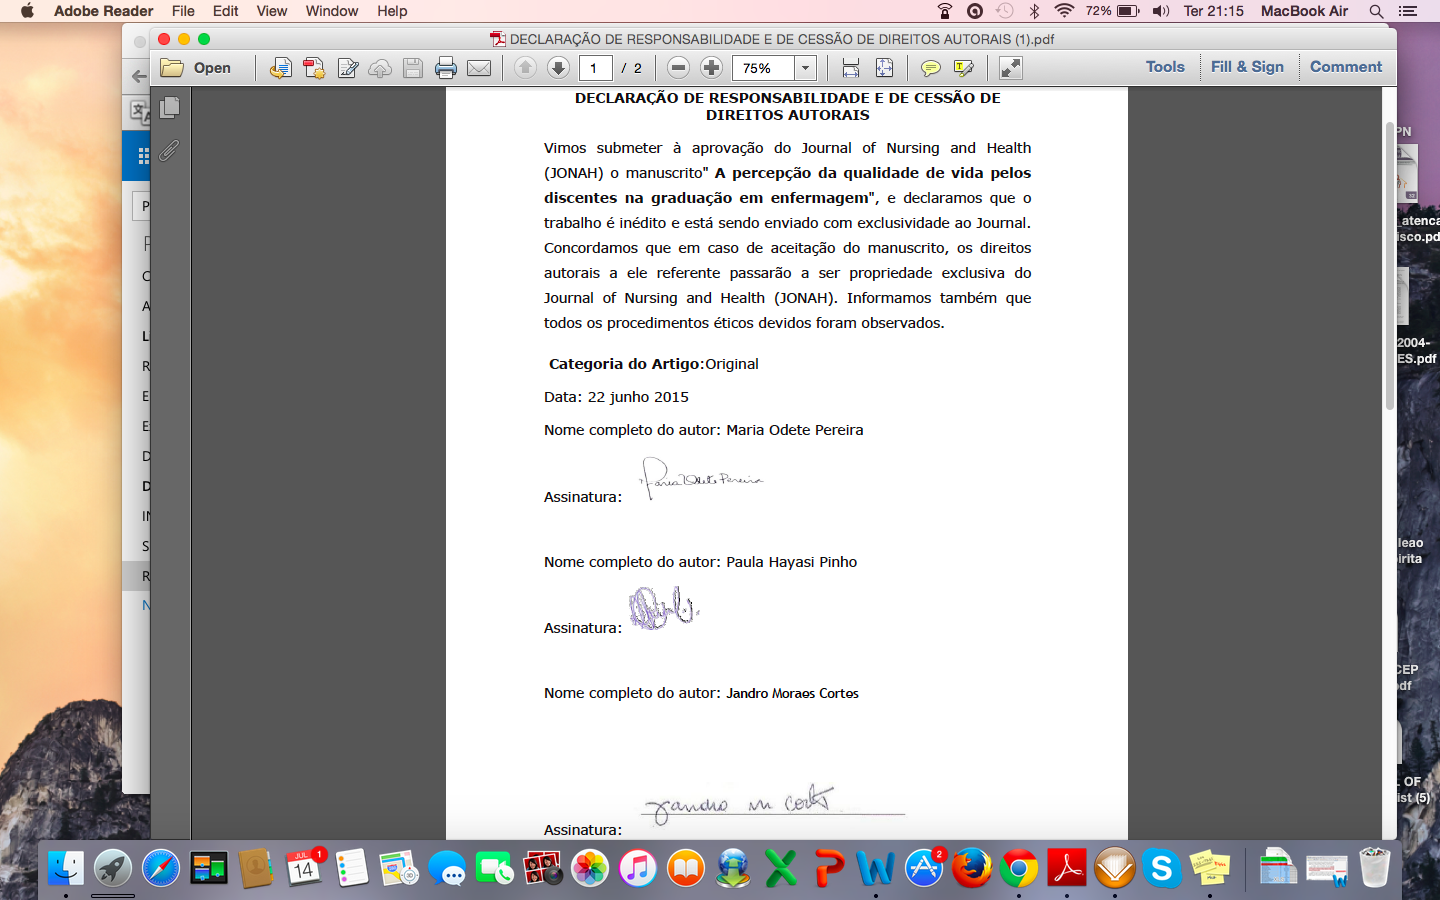
Task: Open the Fill & Sign pane
Action: coord(1246,67)
